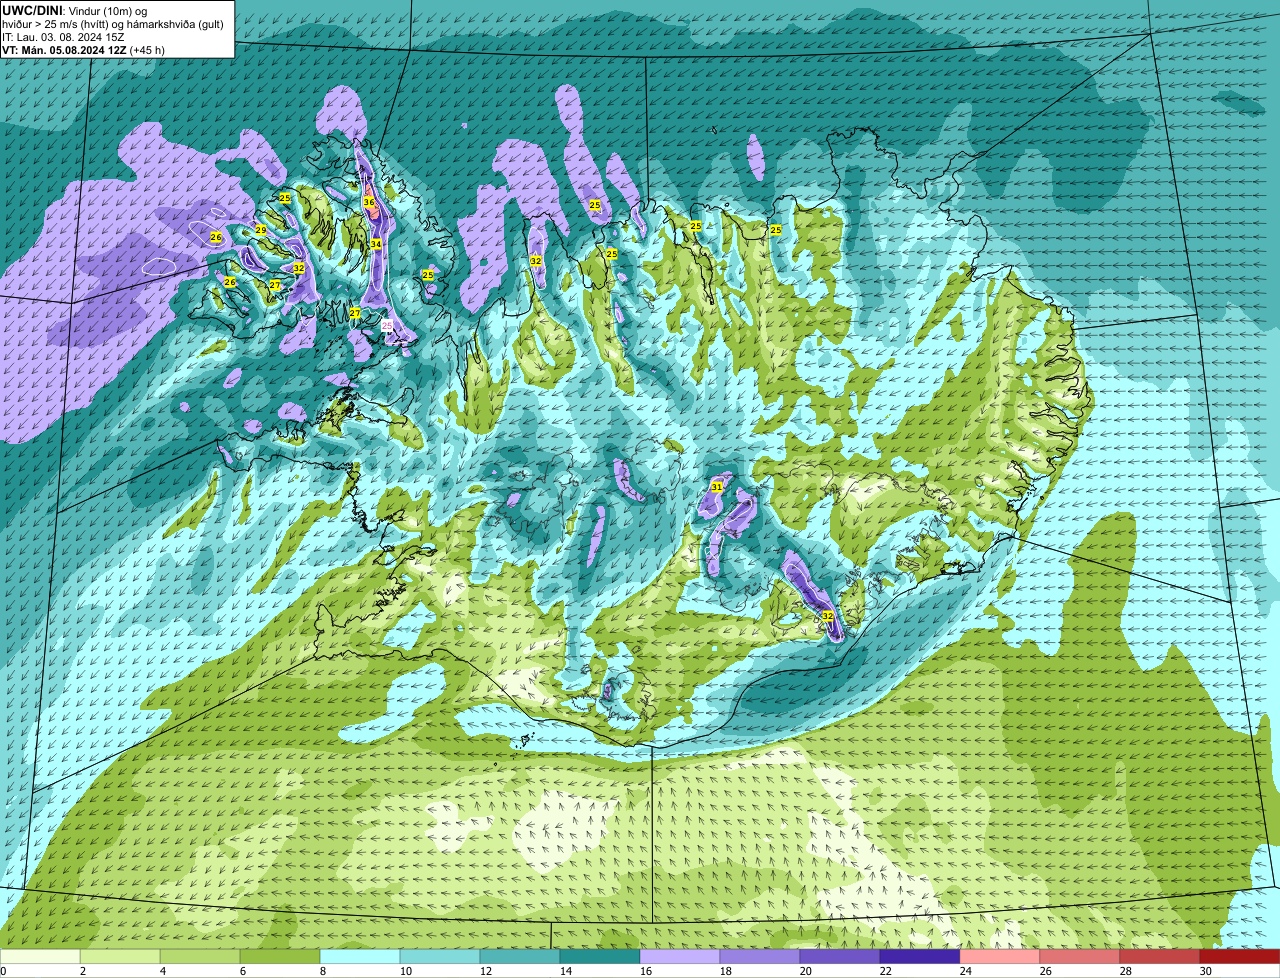Select the 0–2 m/s pale cream legend swatch
1280x978 pixels.
pyautogui.click(x=40, y=956)
